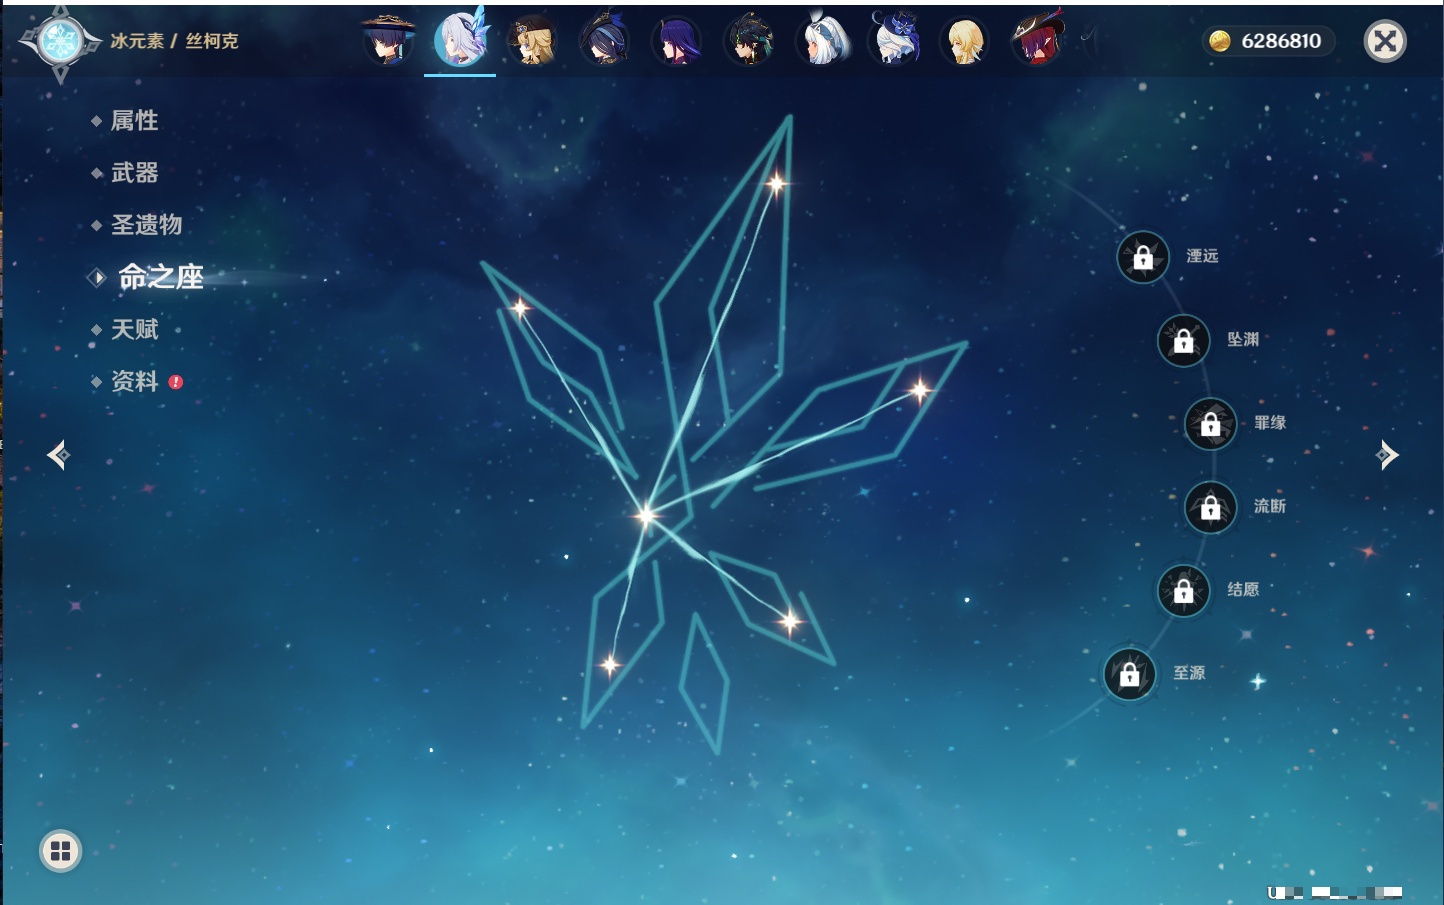Image resolution: width=1444 pixels, height=905 pixels.
Task: Click the 6286810 Mora balance
Action: click(x=1281, y=41)
